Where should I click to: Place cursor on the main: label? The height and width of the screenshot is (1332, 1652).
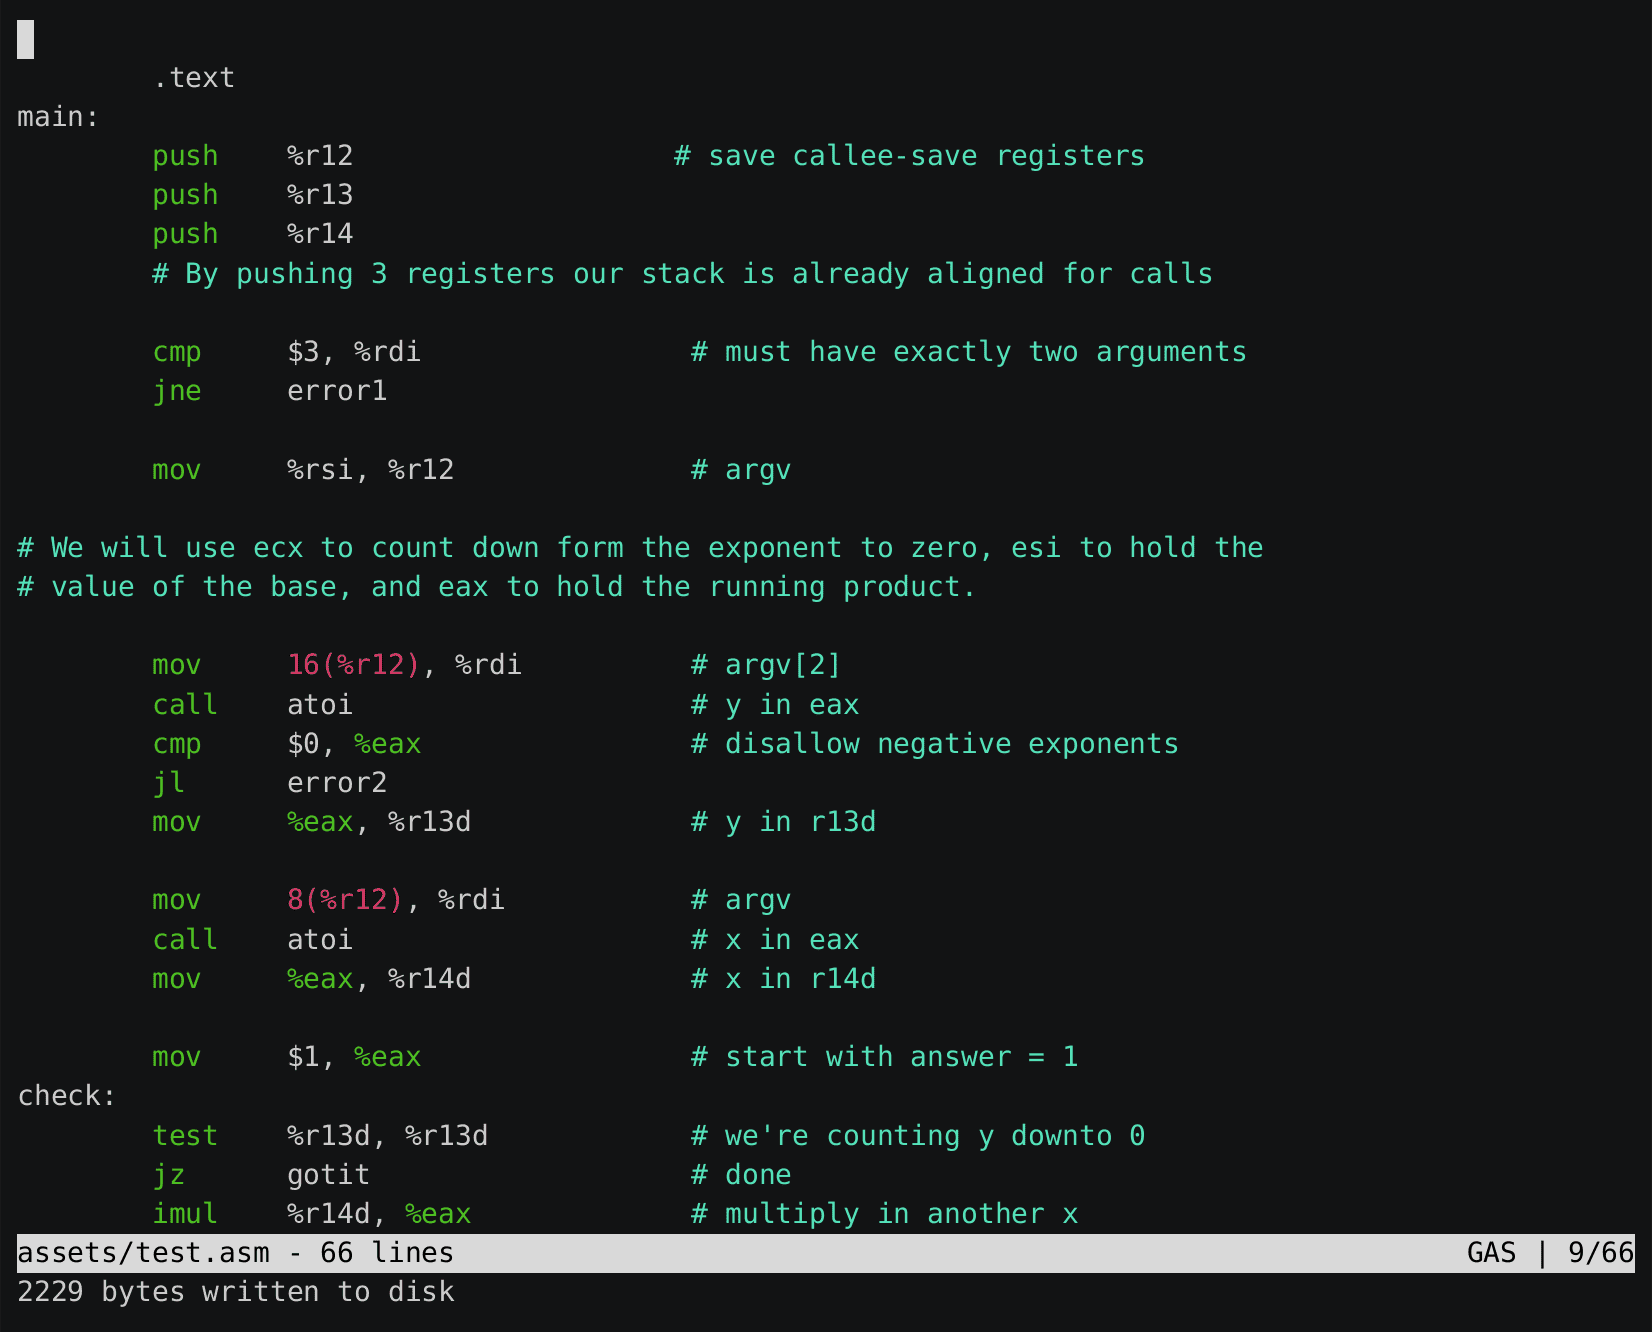pos(55,116)
